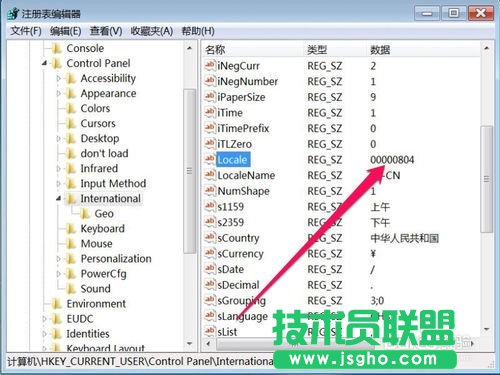Expand the Appearance key
Image resolution: width=500 pixels, height=375 pixels.
pyautogui.click(x=59, y=93)
